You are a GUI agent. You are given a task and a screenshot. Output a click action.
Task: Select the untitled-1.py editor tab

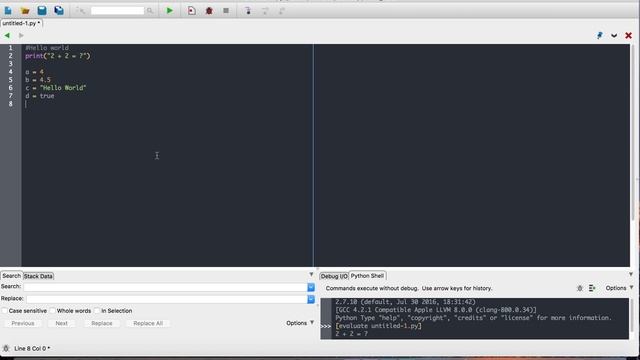click(x=21, y=23)
